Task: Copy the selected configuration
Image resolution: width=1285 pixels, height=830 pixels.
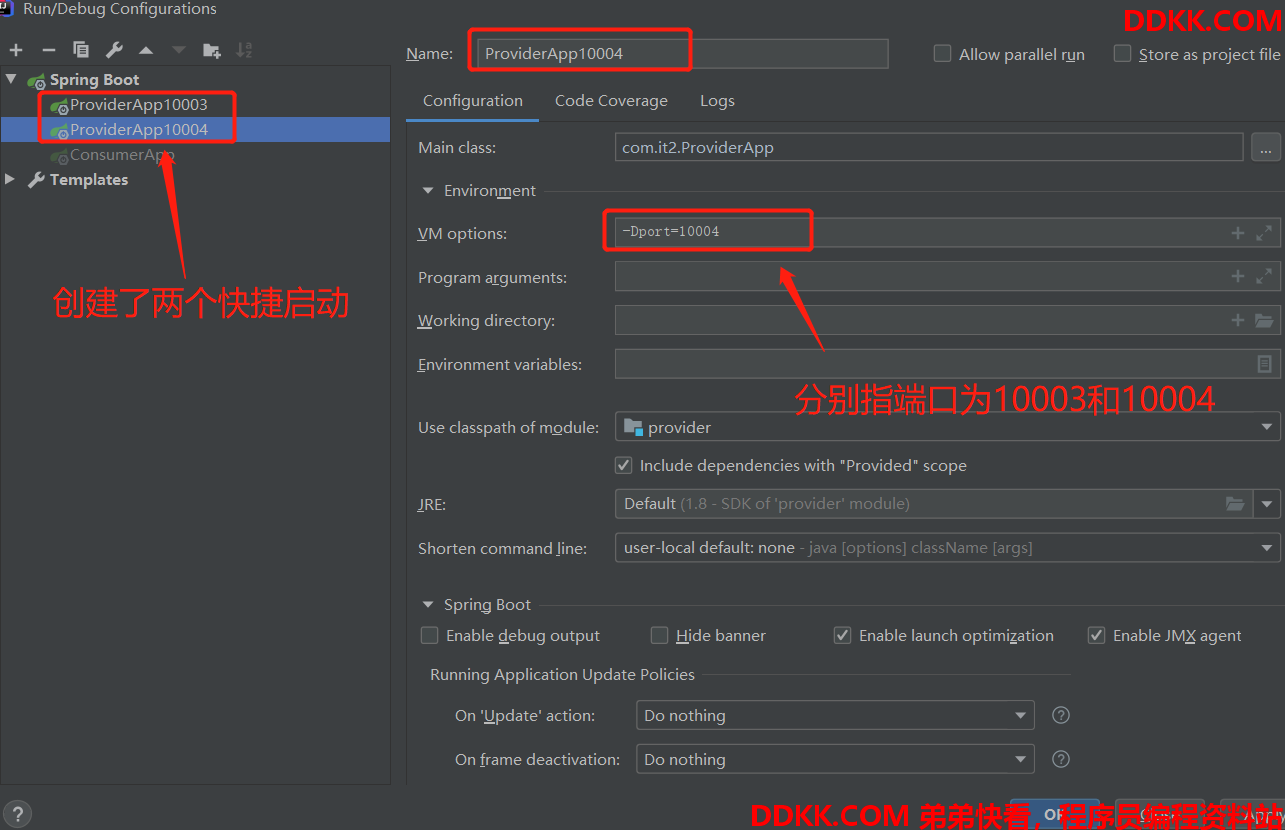Action: (x=81, y=50)
